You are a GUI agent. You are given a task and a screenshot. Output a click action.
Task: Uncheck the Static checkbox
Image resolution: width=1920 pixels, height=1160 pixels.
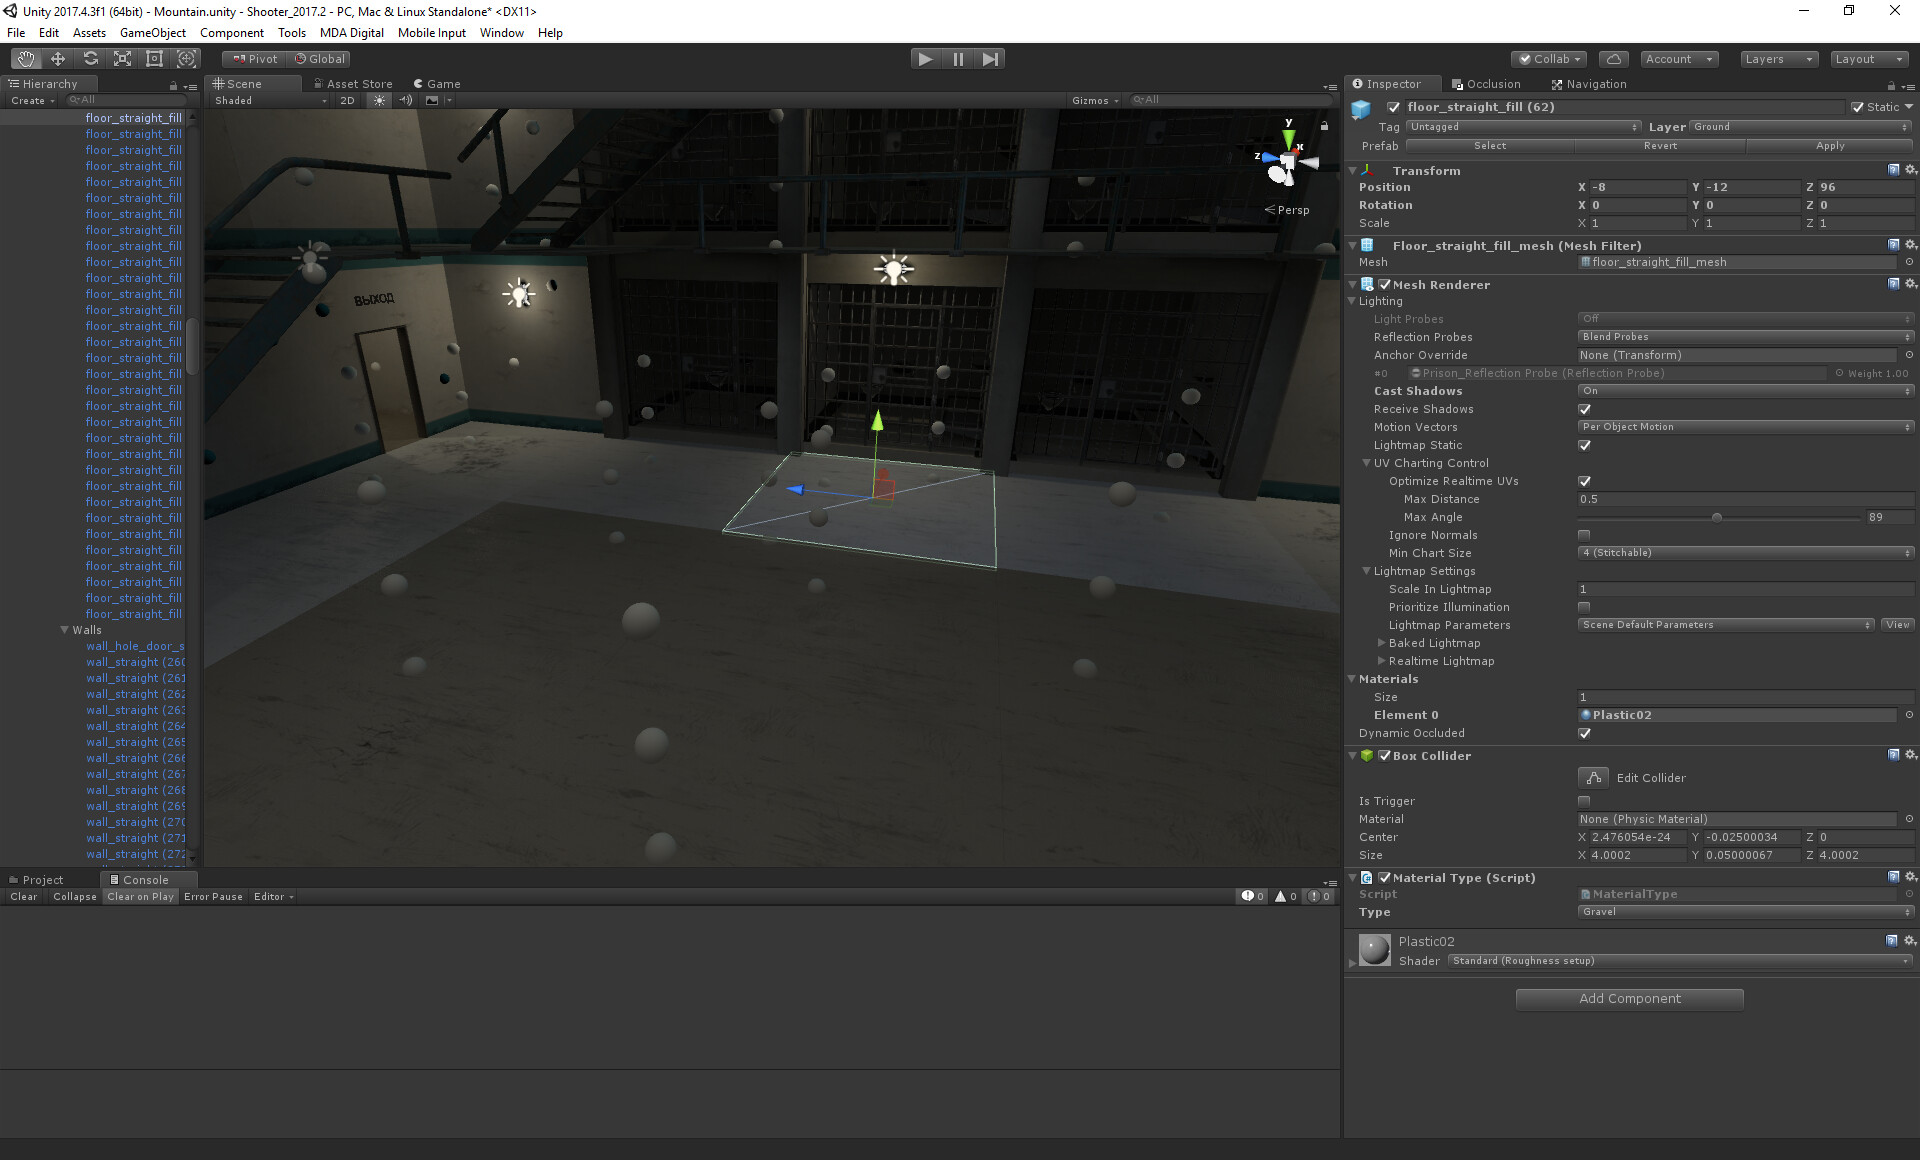point(1857,107)
